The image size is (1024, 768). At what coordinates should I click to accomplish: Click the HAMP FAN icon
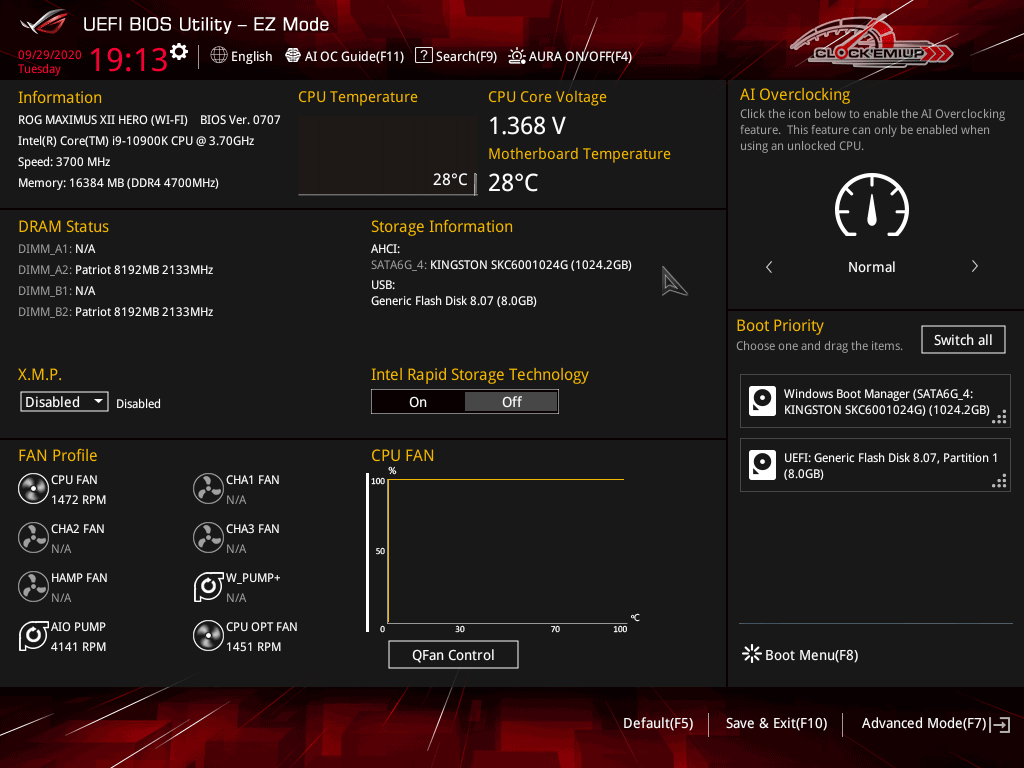point(33,587)
